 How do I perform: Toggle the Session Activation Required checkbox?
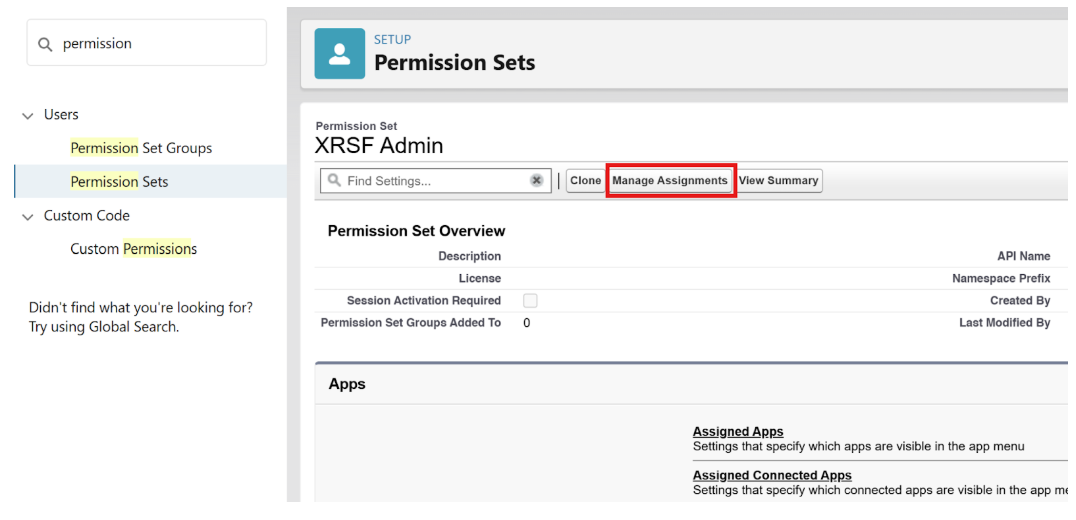click(x=530, y=300)
